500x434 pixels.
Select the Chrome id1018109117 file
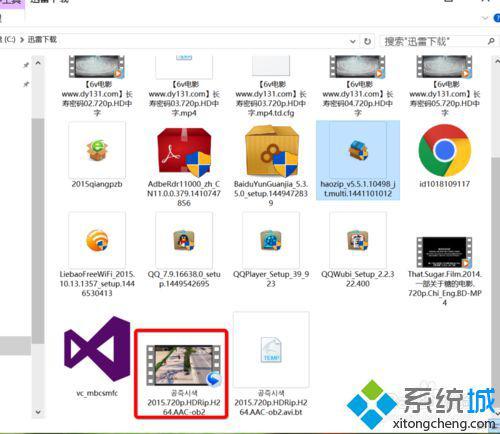click(444, 150)
